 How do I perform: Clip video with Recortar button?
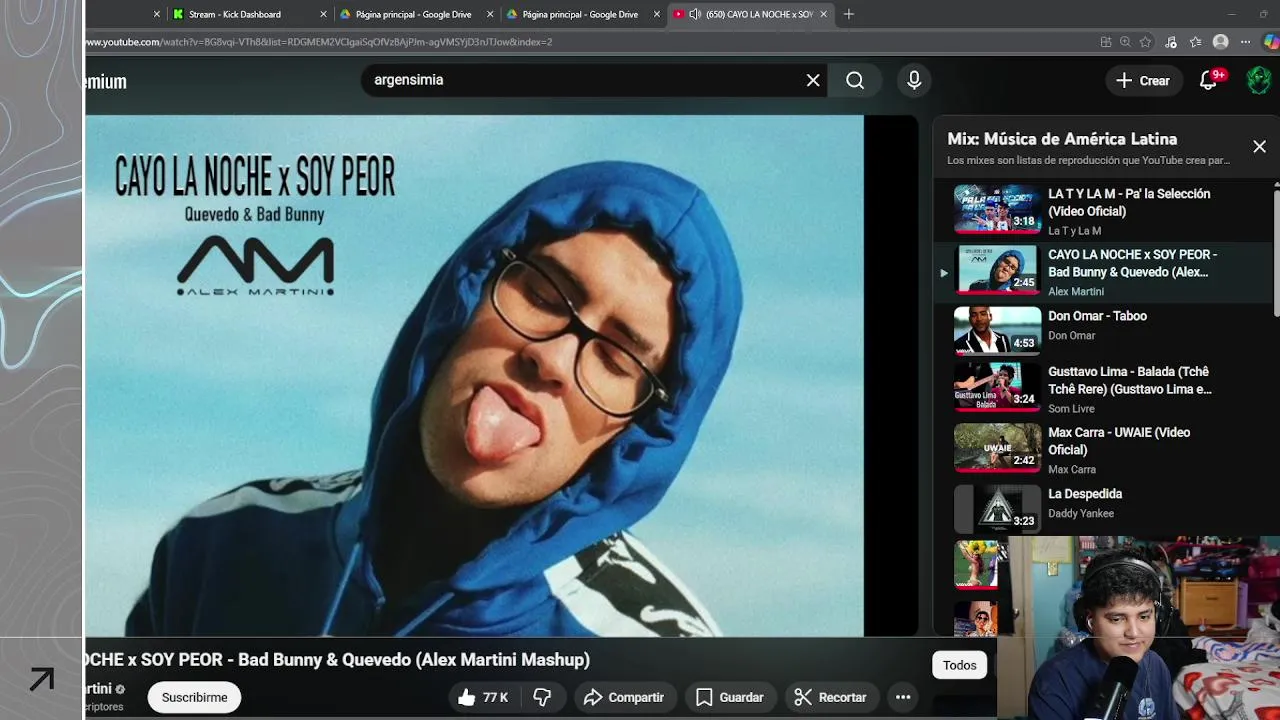click(831, 697)
